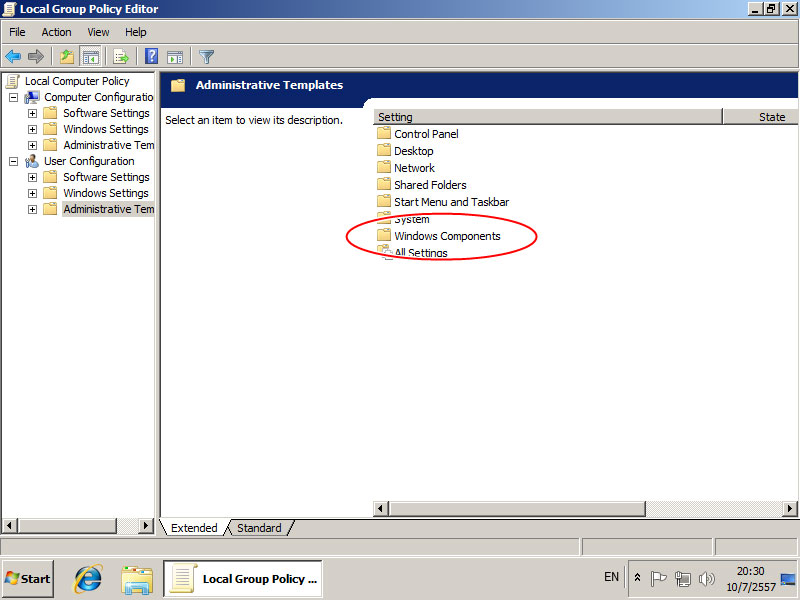This screenshot has height=600, width=800.
Task: Collapse the User Configuration tree node
Action: pyautogui.click(x=14, y=161)
